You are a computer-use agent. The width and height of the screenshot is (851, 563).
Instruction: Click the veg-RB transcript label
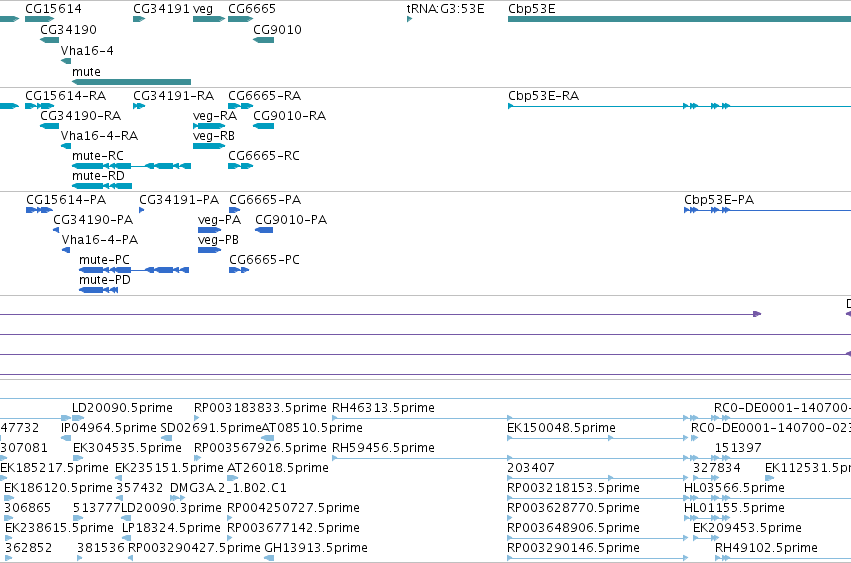click(x=214, y=136)
